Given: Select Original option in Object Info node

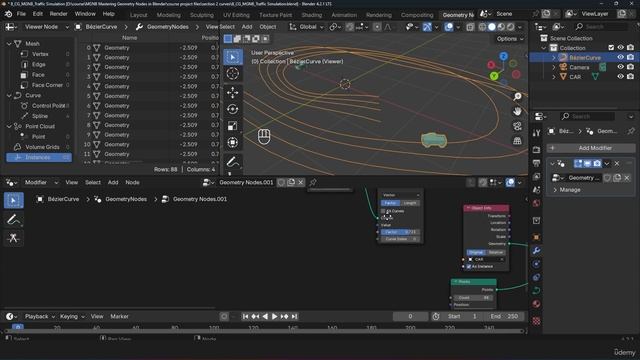Looking at the screenshot, I should [x=476, y=252].
